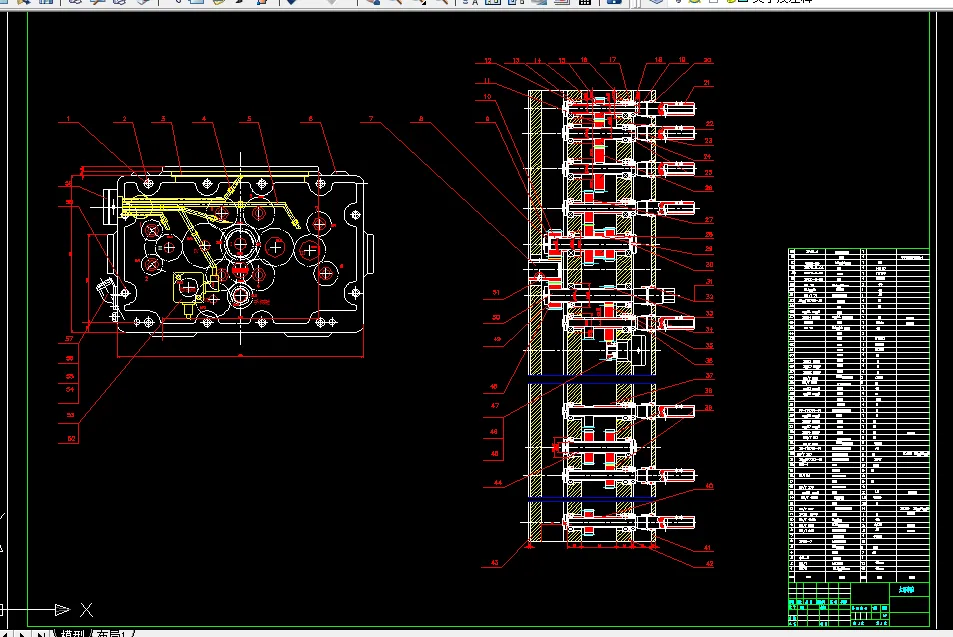
Task: Select part balloon number 18
Action: (659, 60)
